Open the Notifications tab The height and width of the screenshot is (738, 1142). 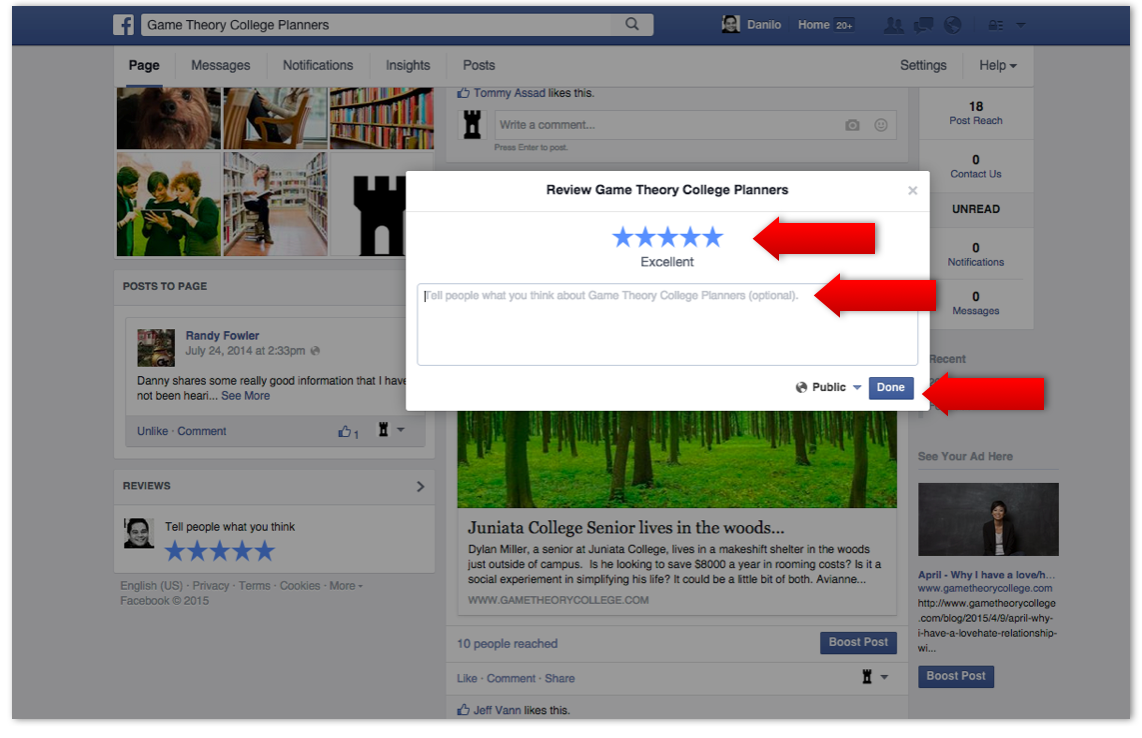[318, 66]
